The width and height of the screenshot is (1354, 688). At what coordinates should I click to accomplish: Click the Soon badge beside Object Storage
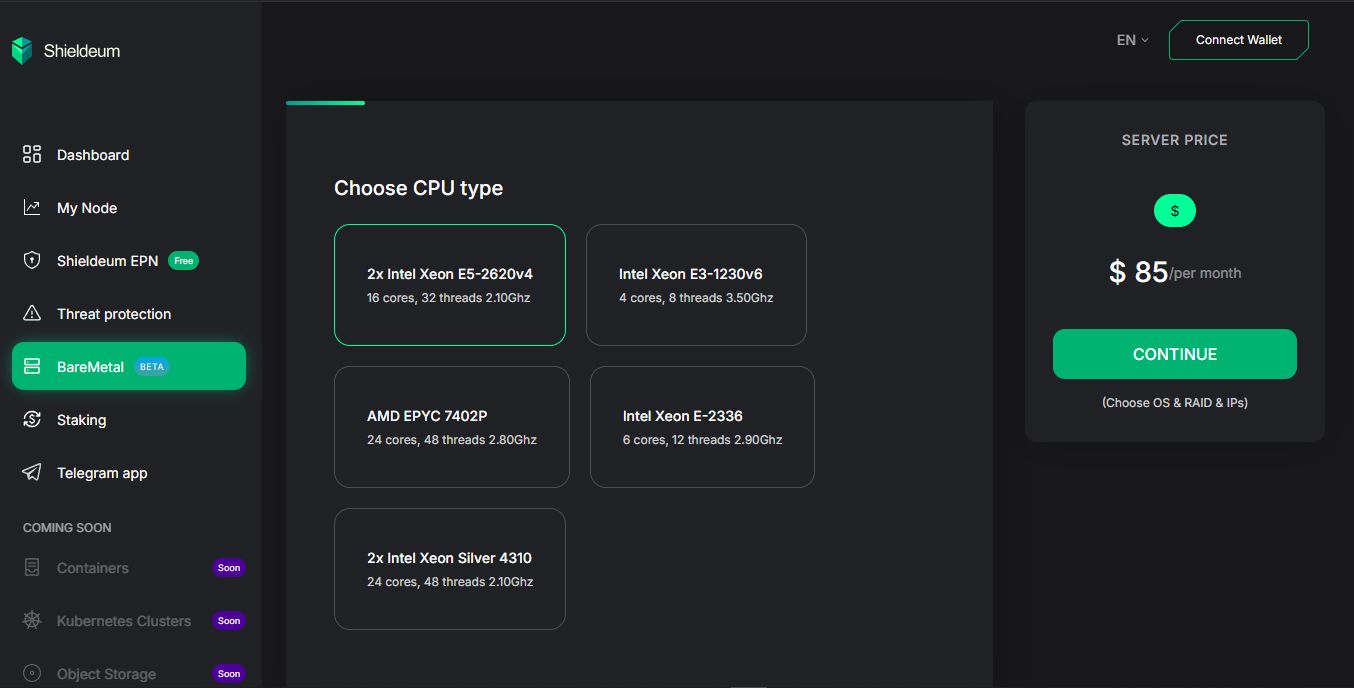[229, 674]
